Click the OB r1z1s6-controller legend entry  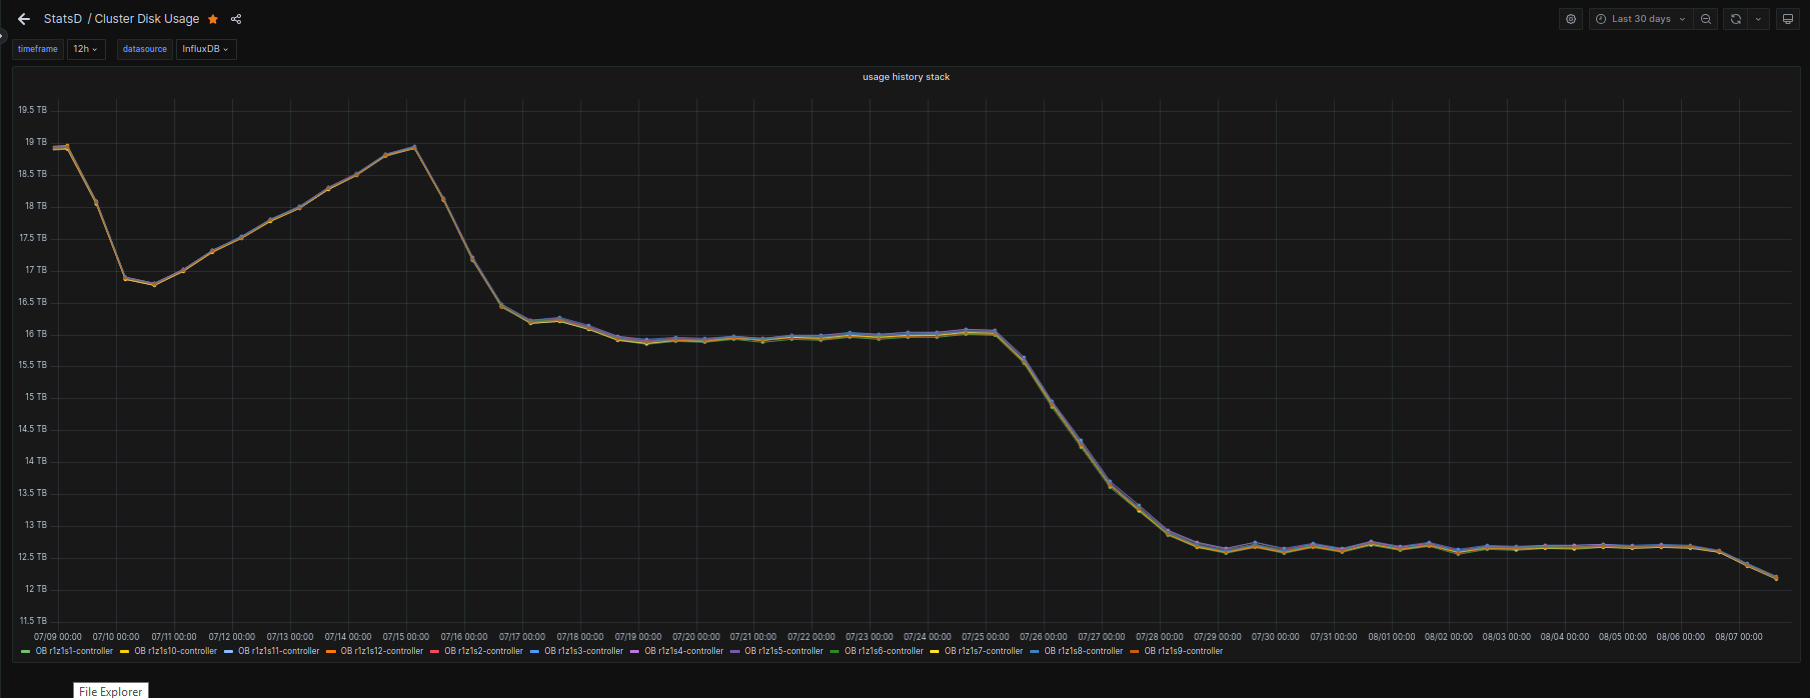883,651
